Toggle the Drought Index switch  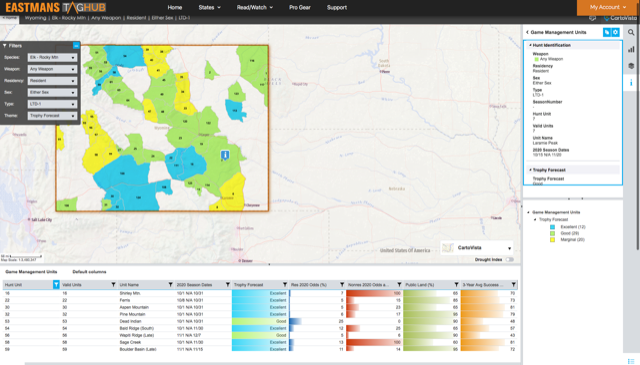(510, 260)
